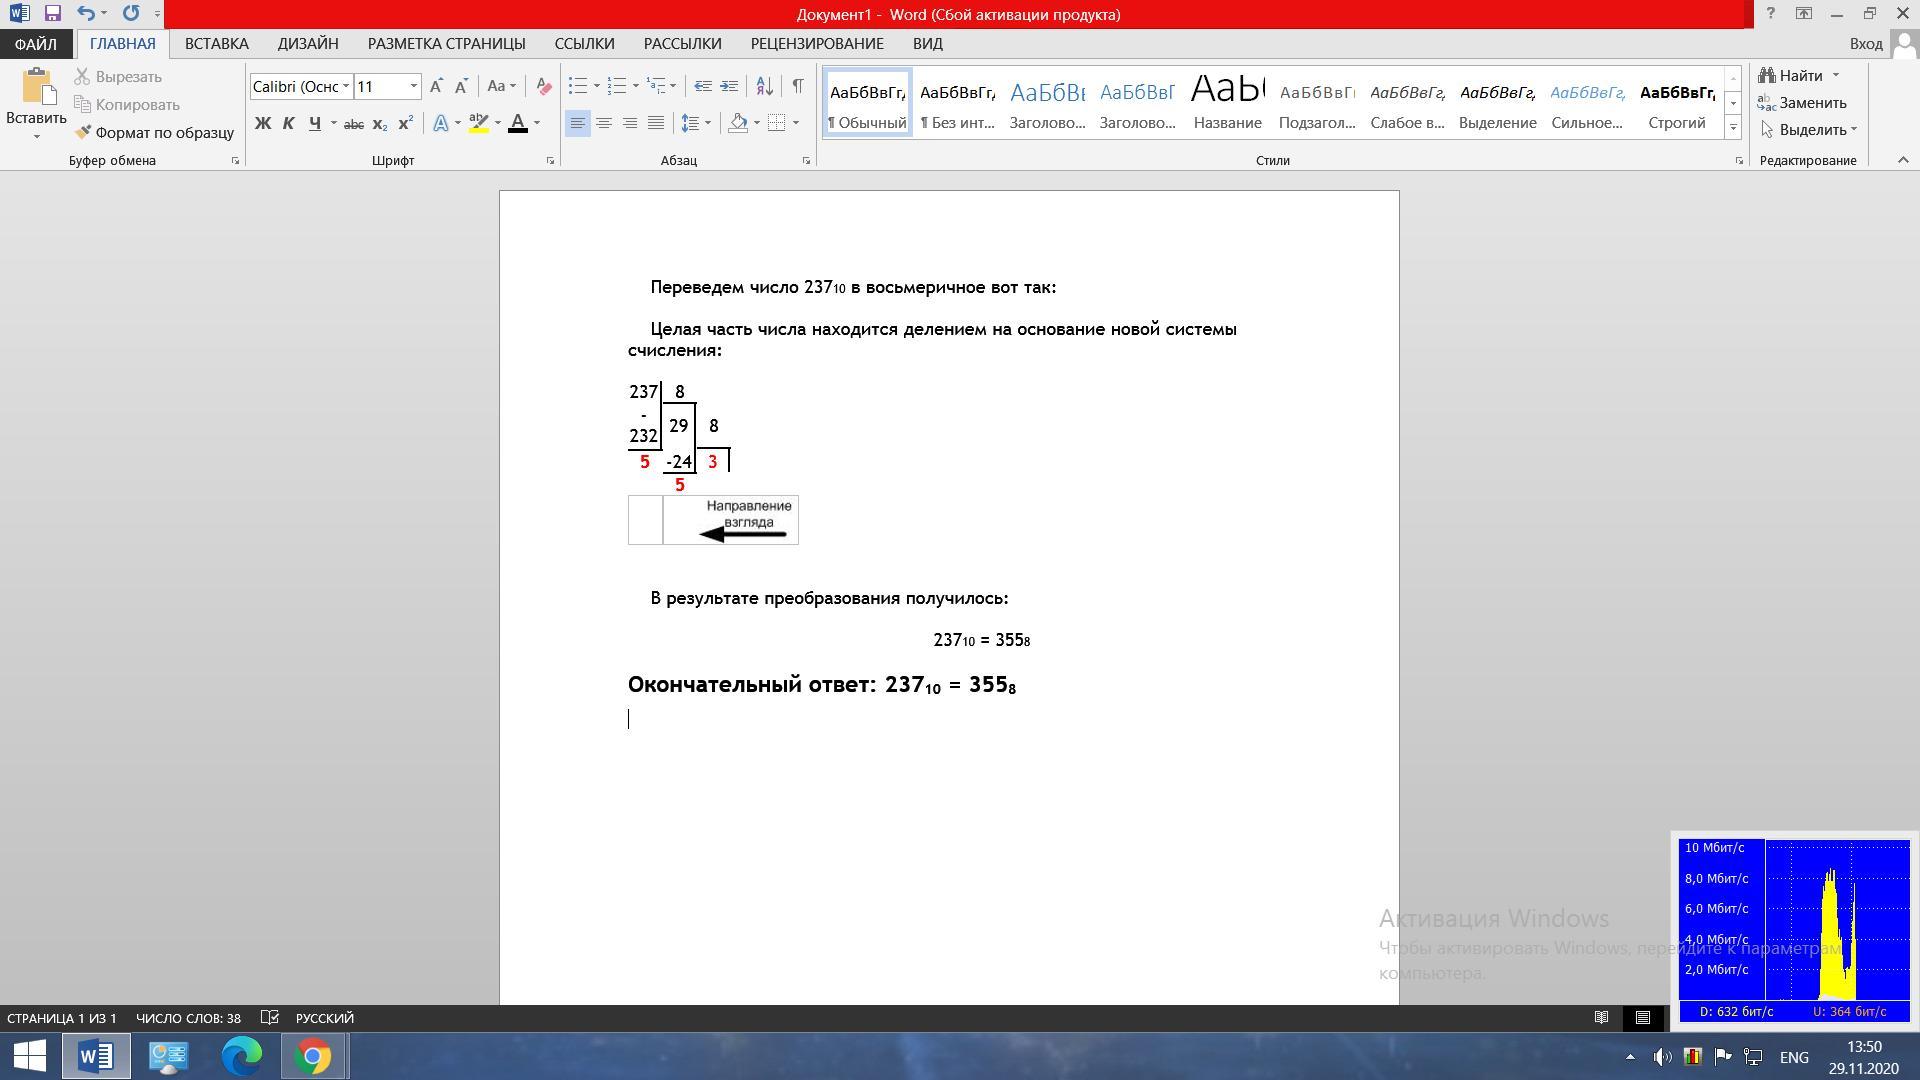Expand the Styles gallery more arrow
The width and height of the screenshot is (1920, 1080).
coord(1733,127)
